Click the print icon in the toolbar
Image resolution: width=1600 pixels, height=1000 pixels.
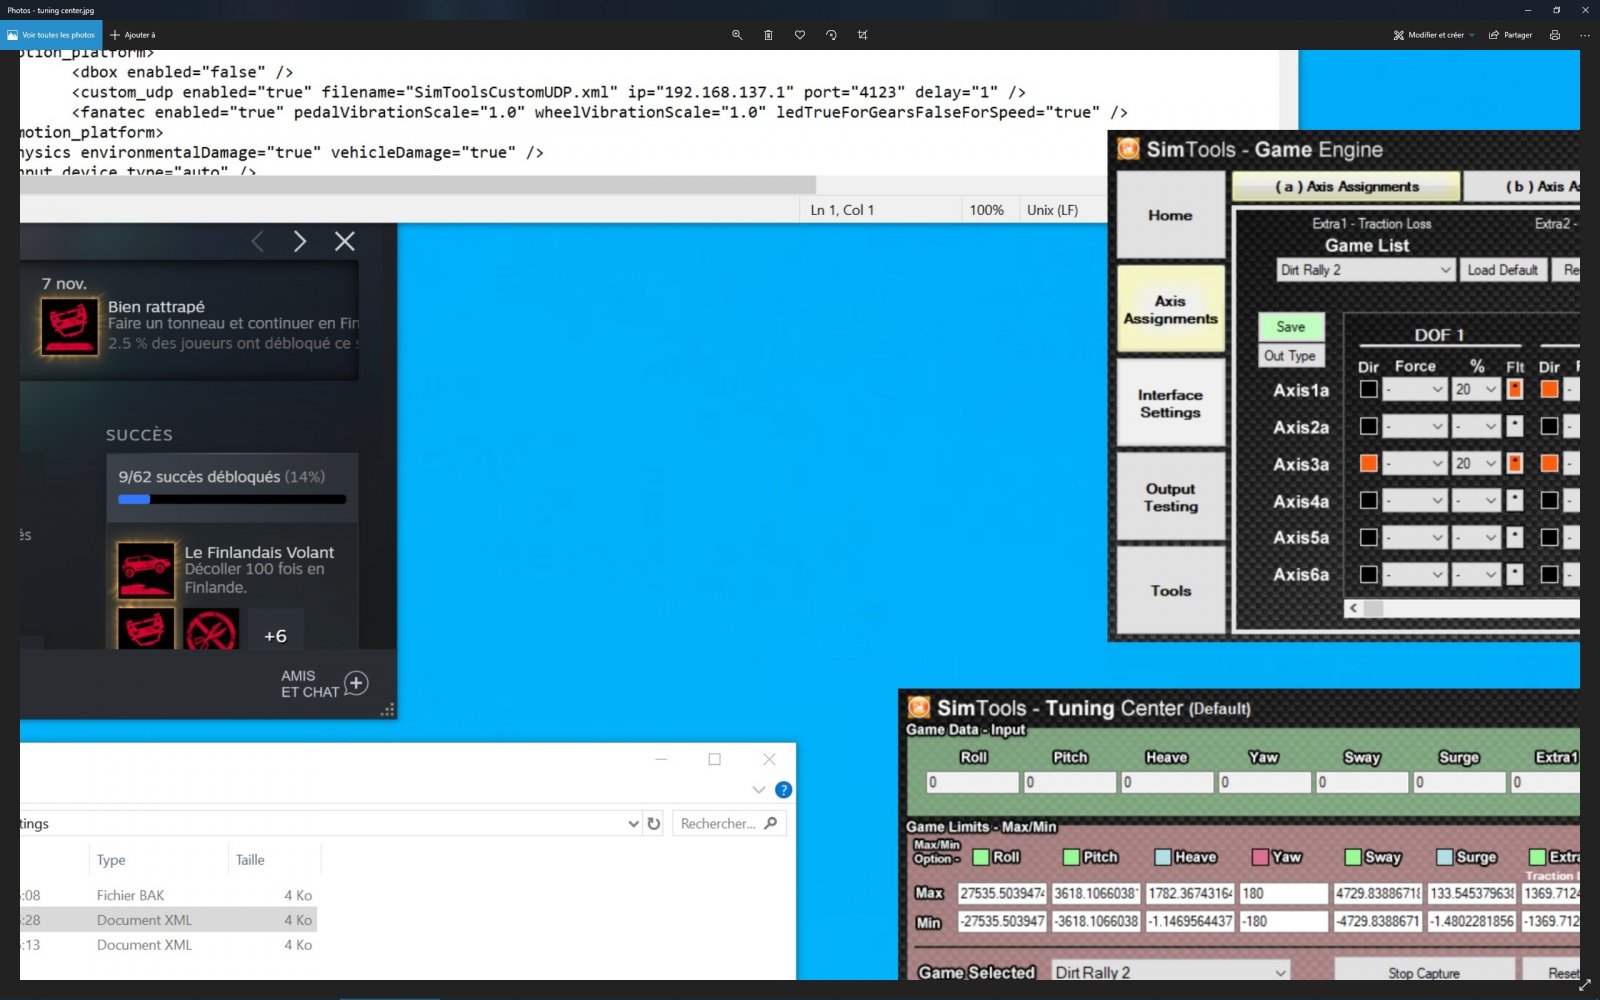point(1554,35)
